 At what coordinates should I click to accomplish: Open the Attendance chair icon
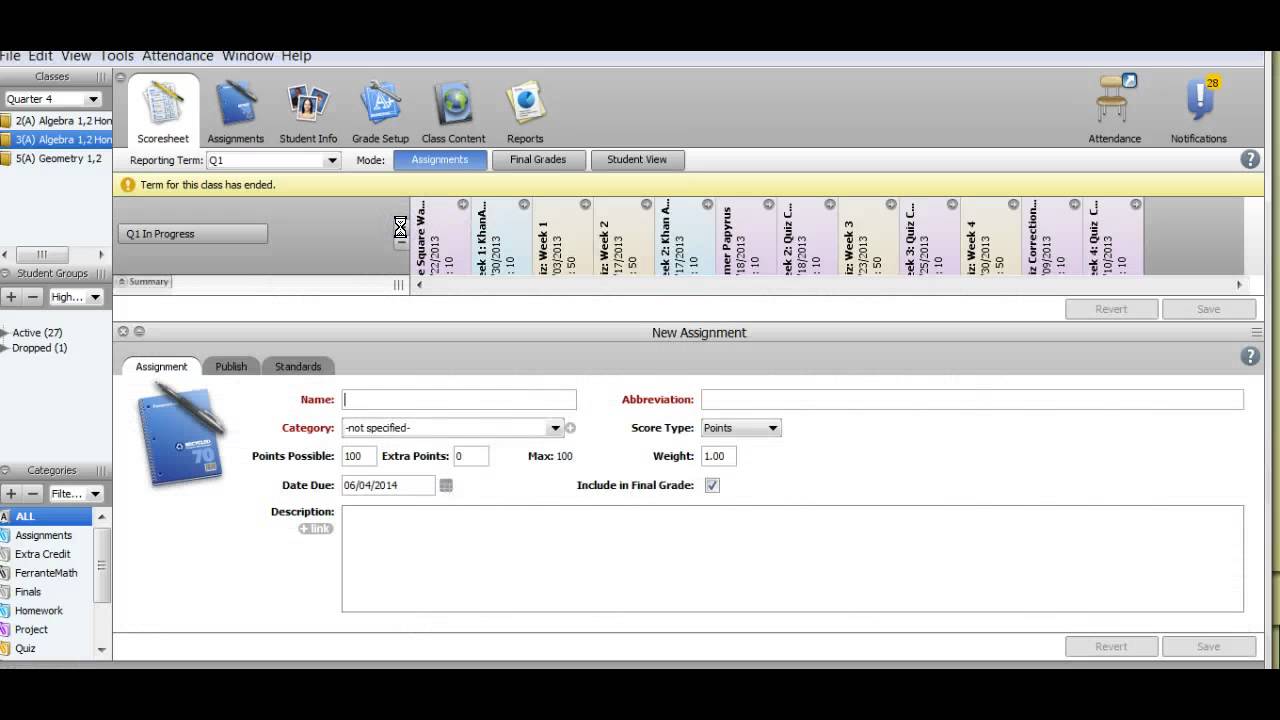click(x=1114, y=110)
